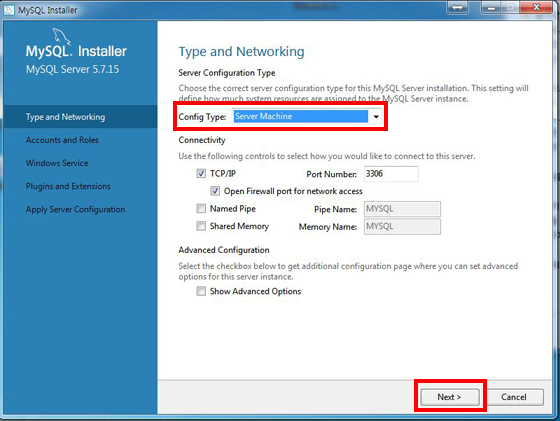Image resolution: width=560 pixels, height=421 pixels.
Task: Click the Cancel button
Action: coord(514,397)
